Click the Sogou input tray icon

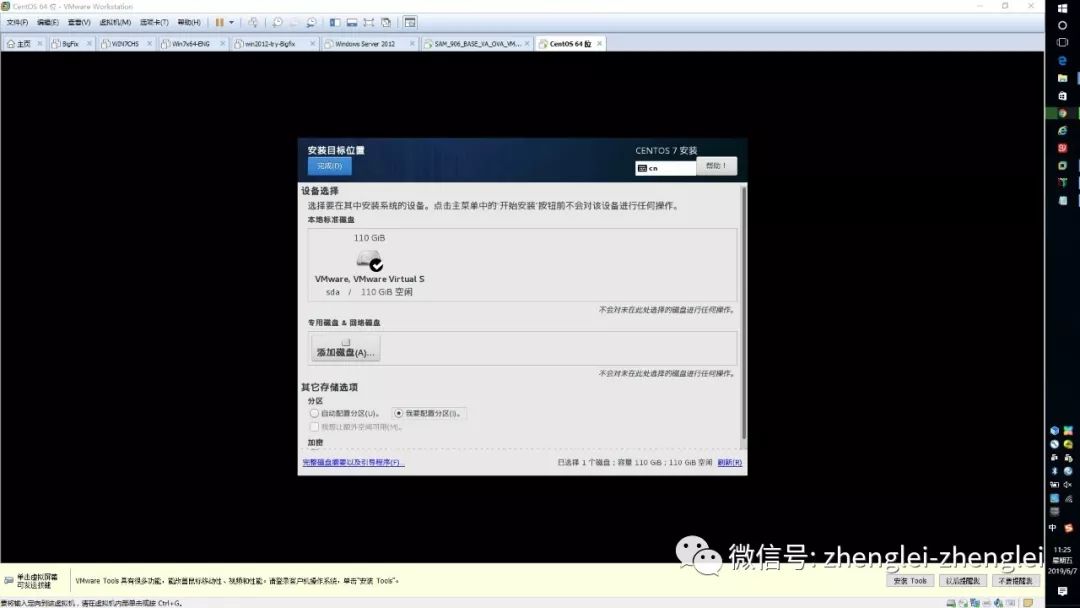pyautogui.click(x=1068, y=528)
